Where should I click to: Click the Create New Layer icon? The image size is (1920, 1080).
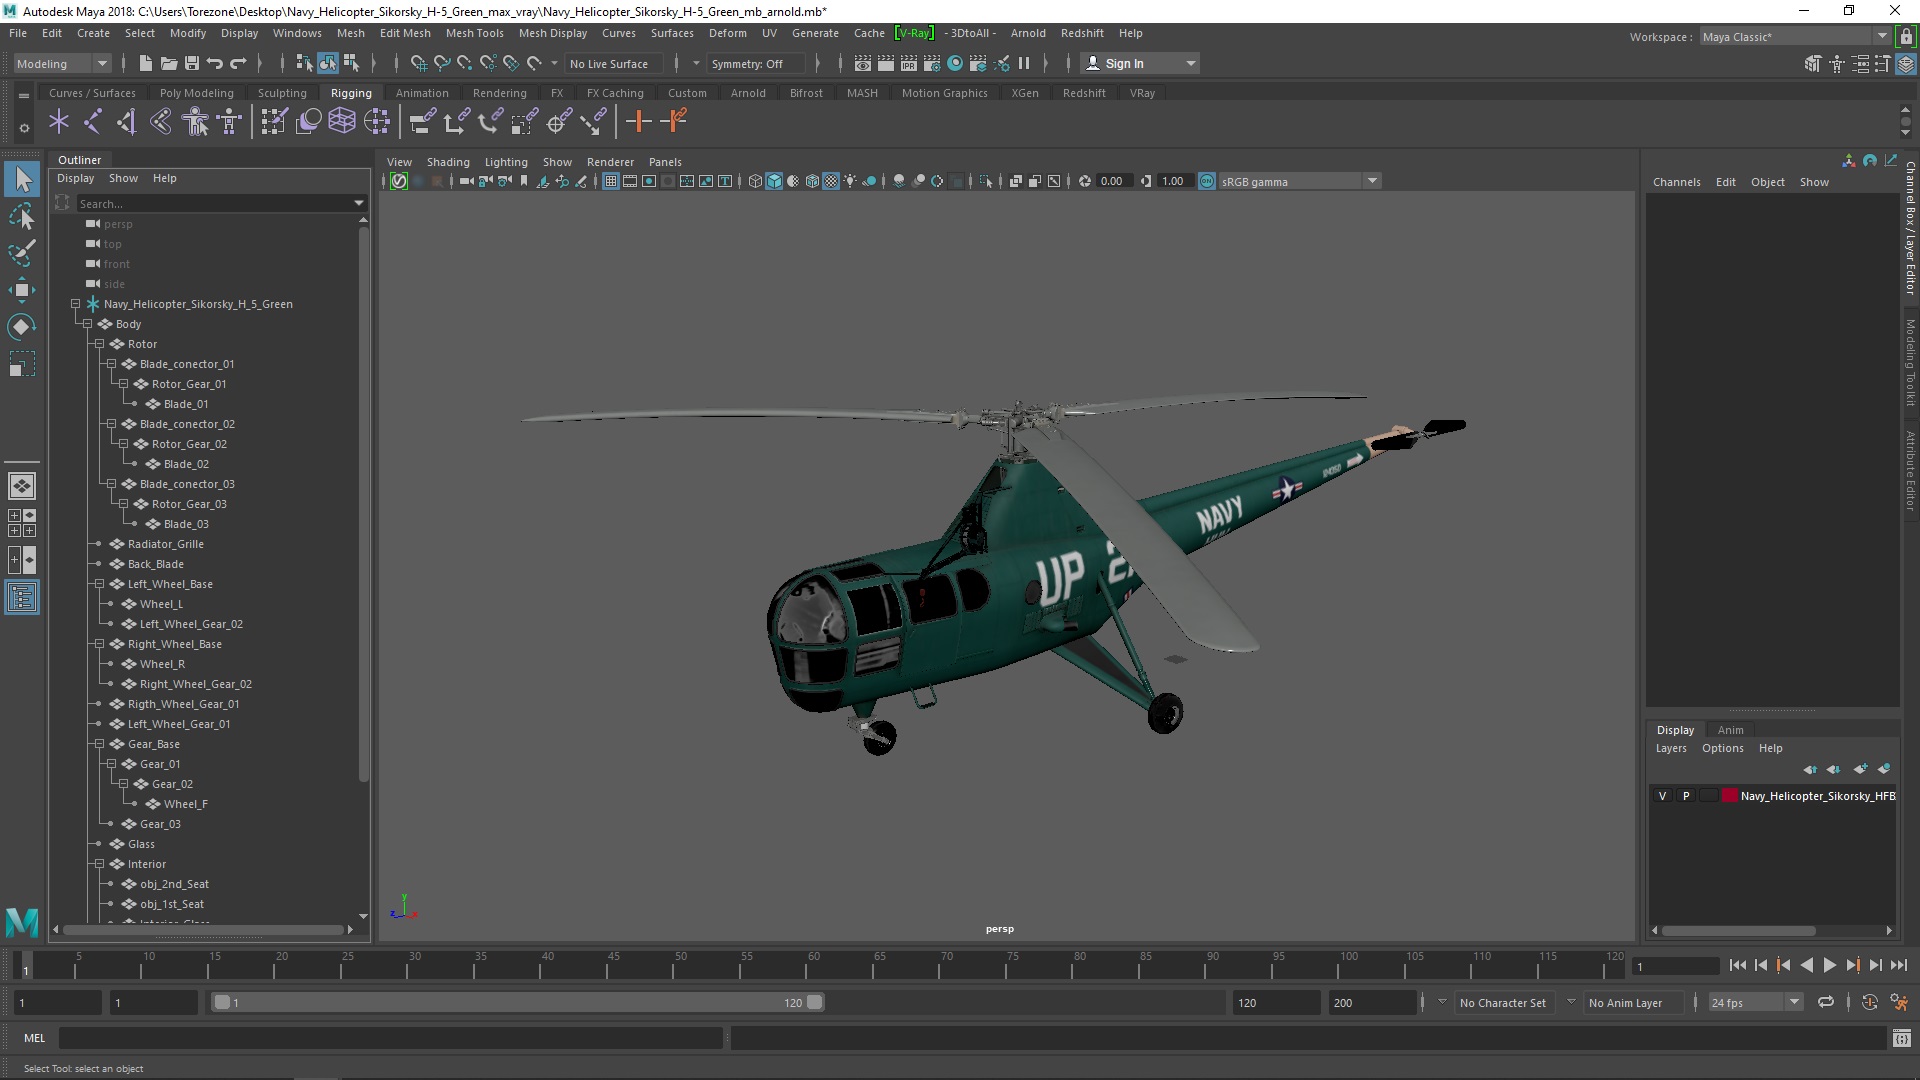pos(1860,769)
